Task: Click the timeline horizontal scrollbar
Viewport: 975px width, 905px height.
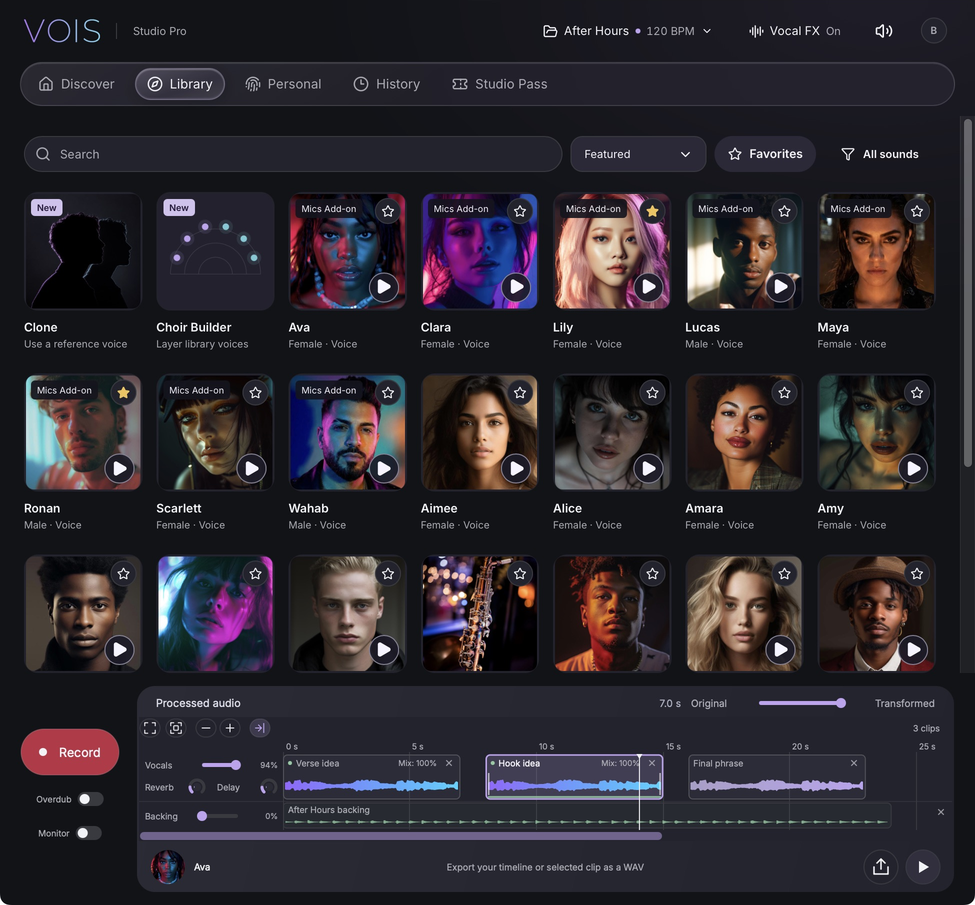Action: coord(401,837)
